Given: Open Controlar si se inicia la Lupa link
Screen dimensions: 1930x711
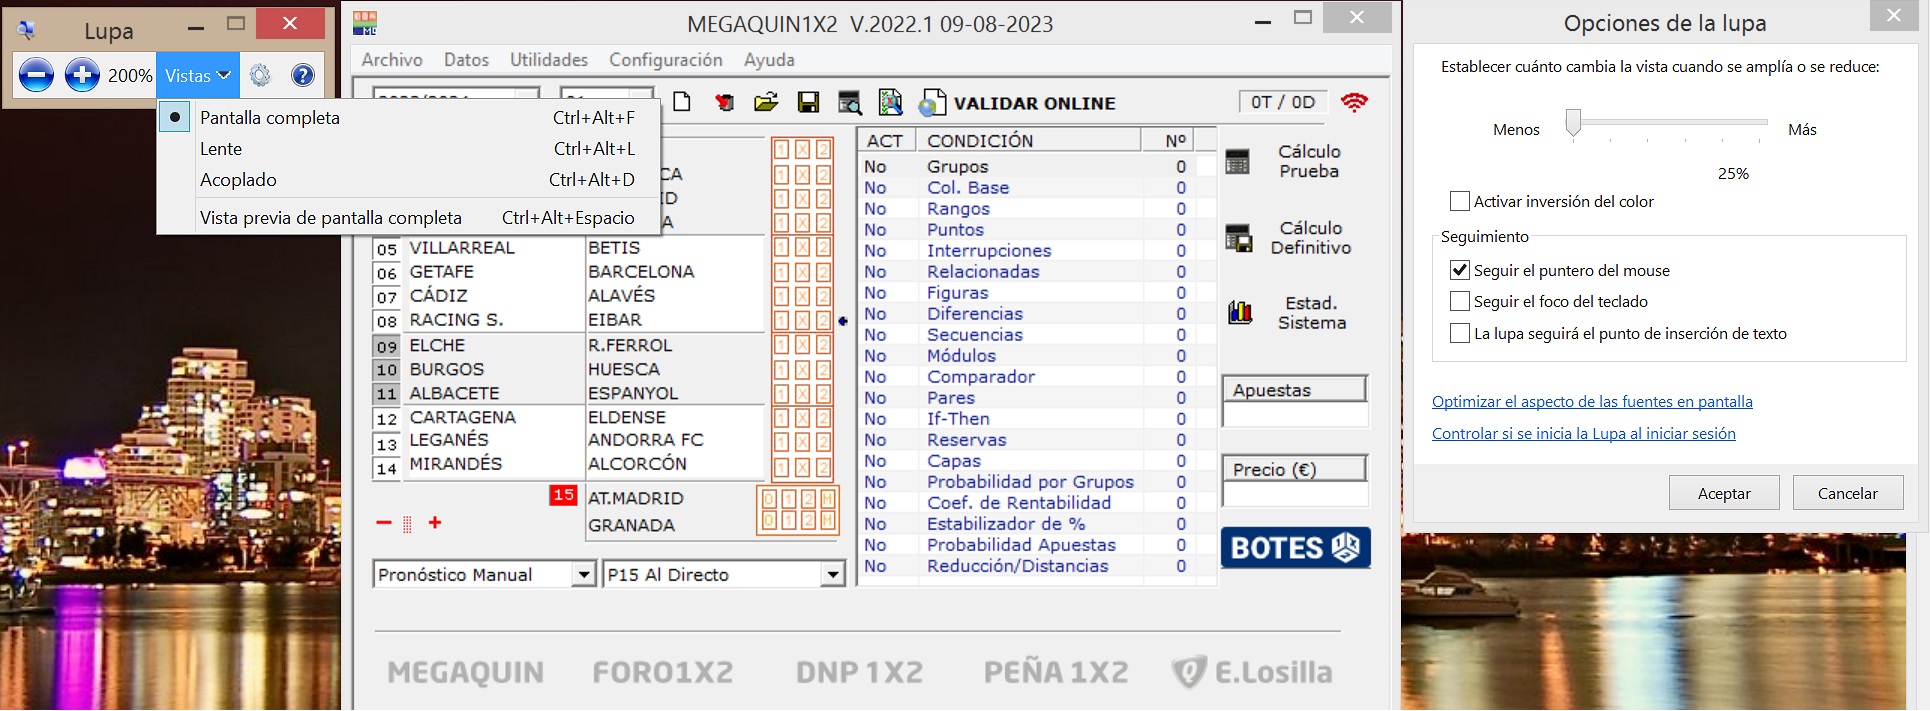Looking at the screenshot, I should pyautogui.click(x=1584, y=433).
